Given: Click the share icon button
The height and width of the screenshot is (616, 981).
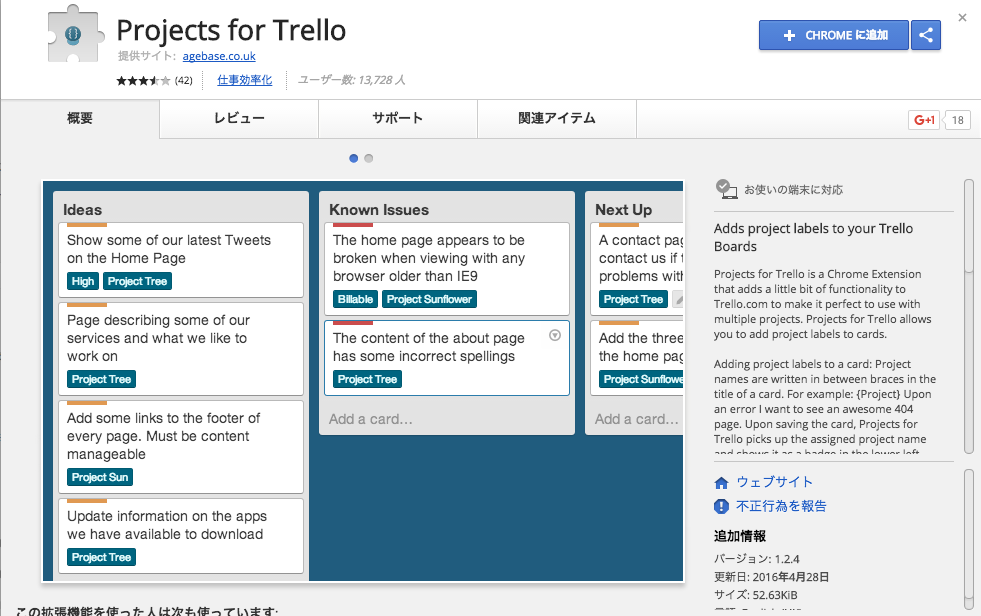Looking at the screenshot, I should (x=926, y=35).
